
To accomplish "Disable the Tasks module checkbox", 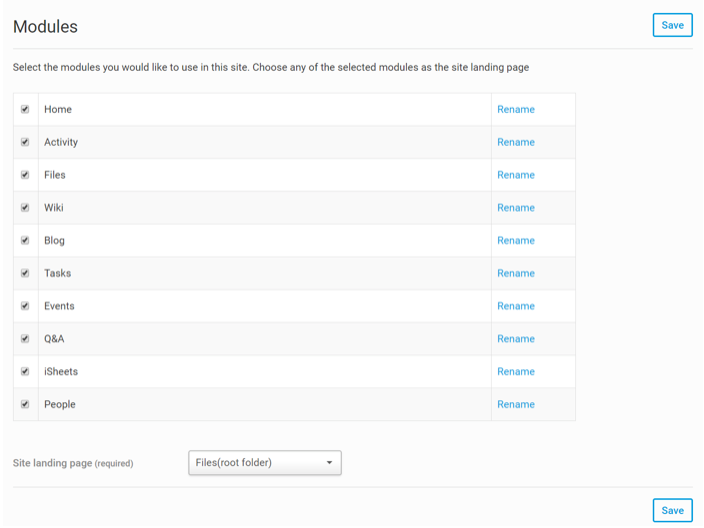I will click(25, 273).
